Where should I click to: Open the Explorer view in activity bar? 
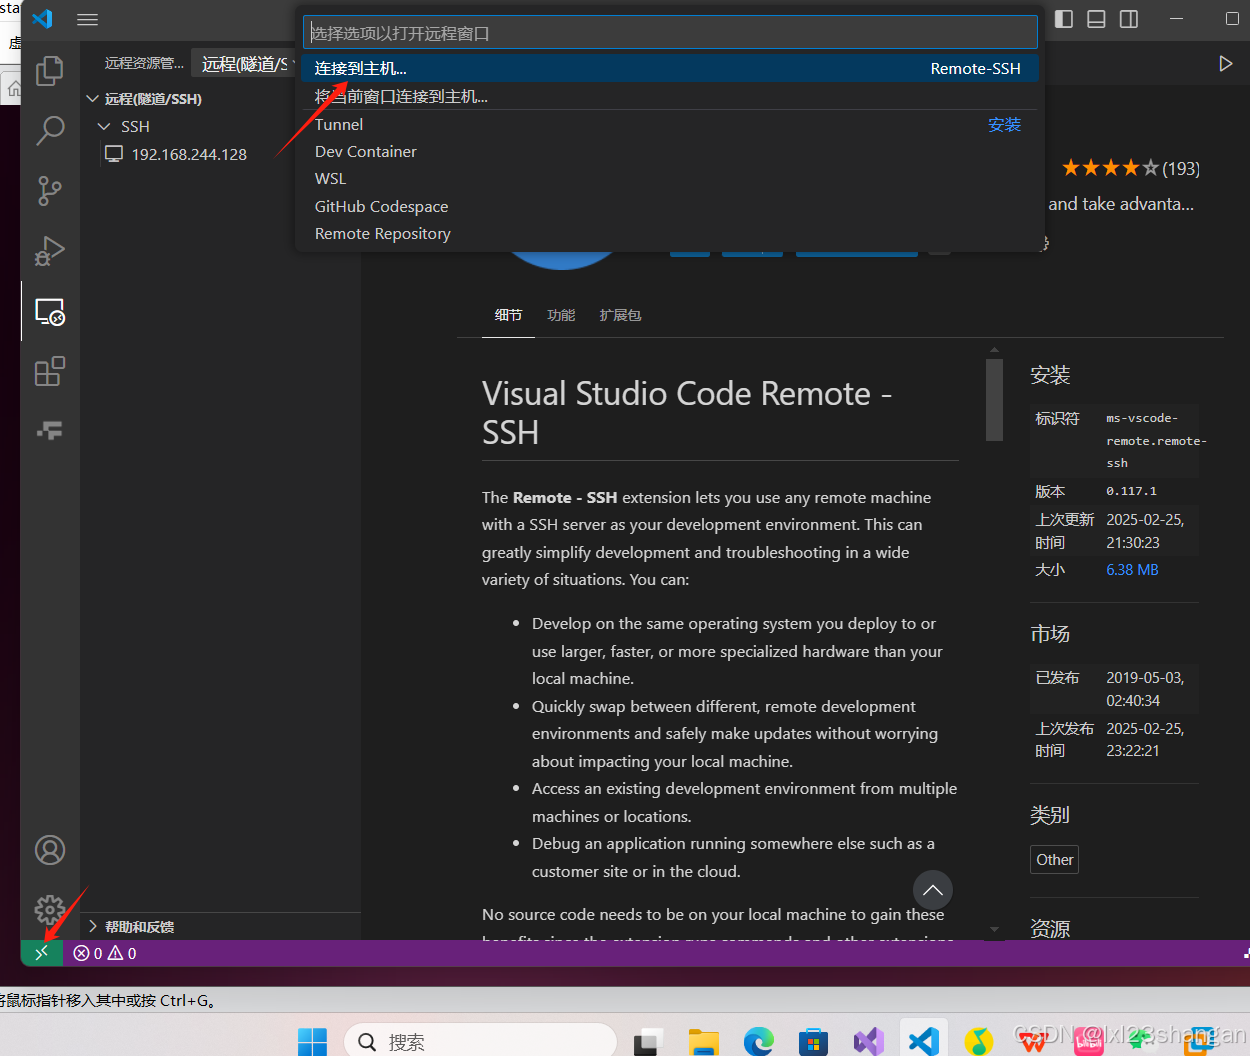pos(50,71)
